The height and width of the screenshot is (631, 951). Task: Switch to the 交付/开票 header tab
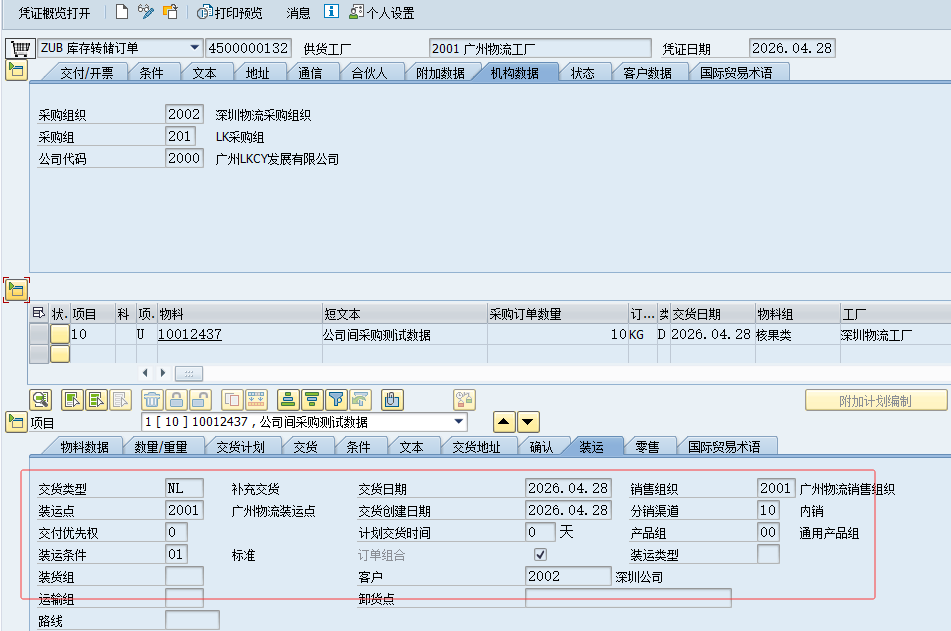[x=87, y=73]
